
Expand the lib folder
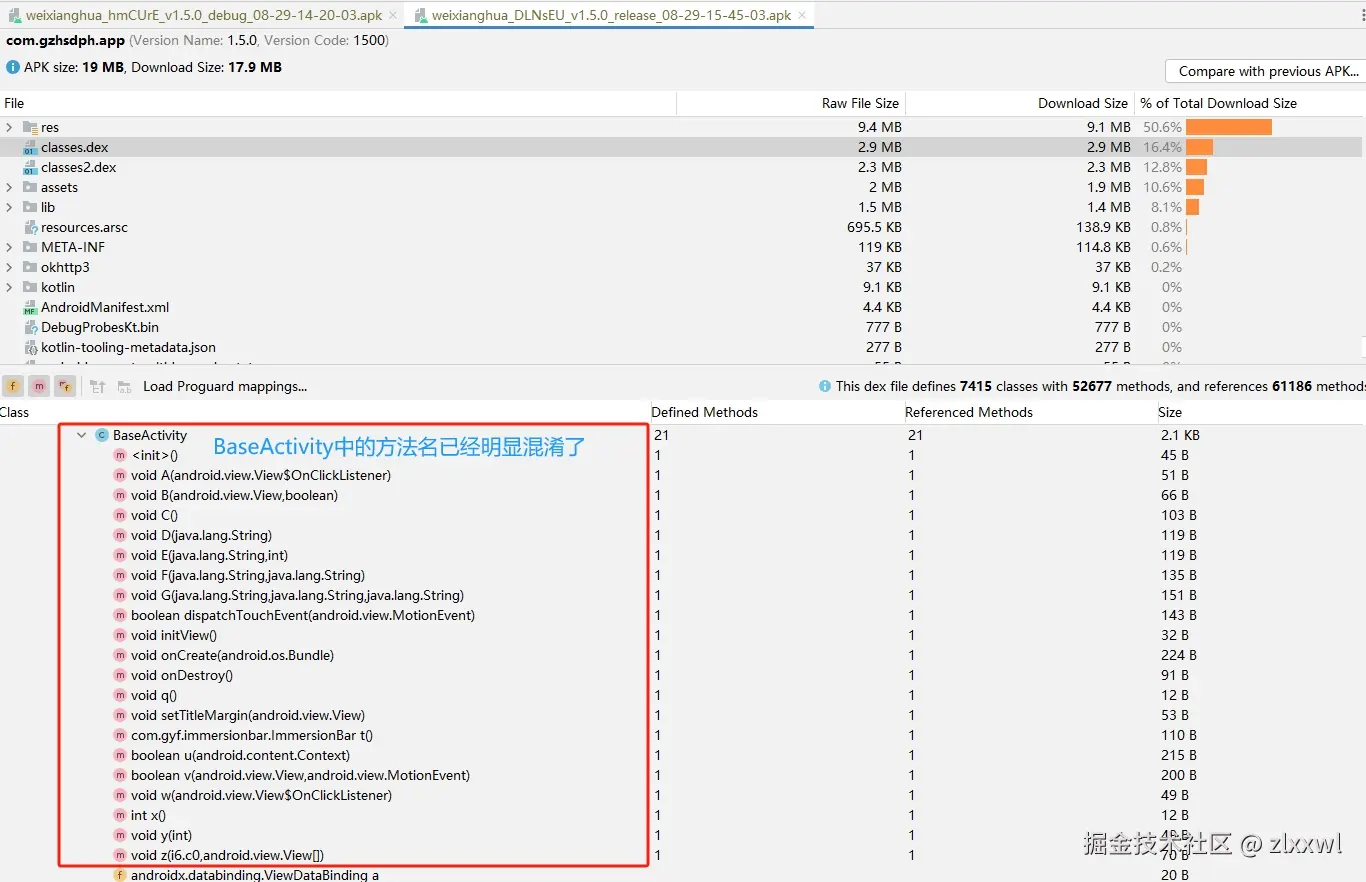[10, 207]
